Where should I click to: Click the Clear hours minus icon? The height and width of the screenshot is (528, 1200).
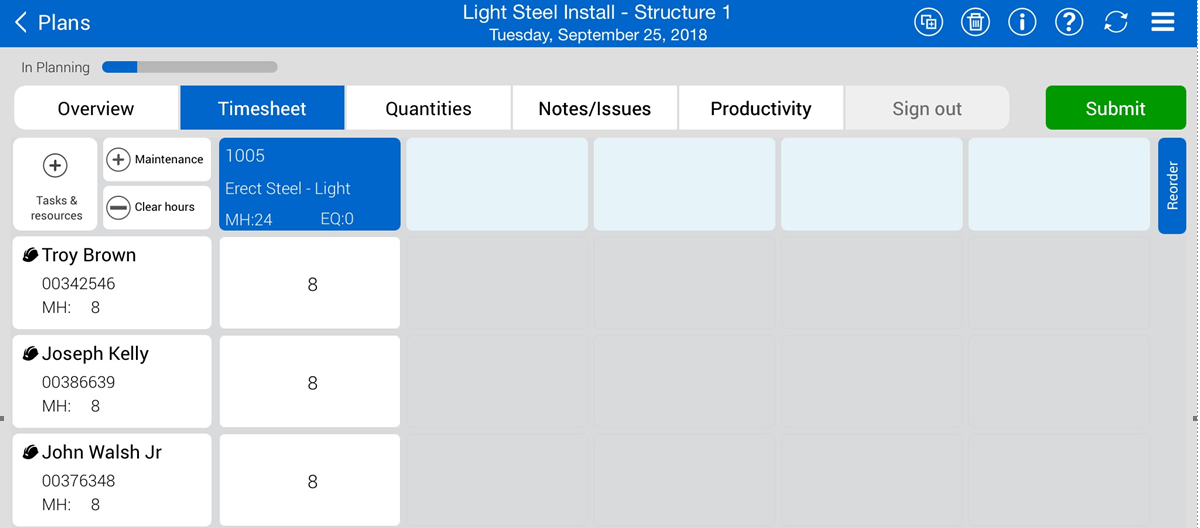[118, 207]
